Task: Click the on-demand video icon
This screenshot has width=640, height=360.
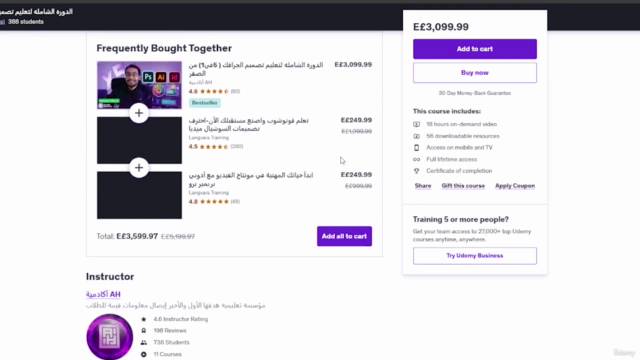Action: click(x=416, y=124)
